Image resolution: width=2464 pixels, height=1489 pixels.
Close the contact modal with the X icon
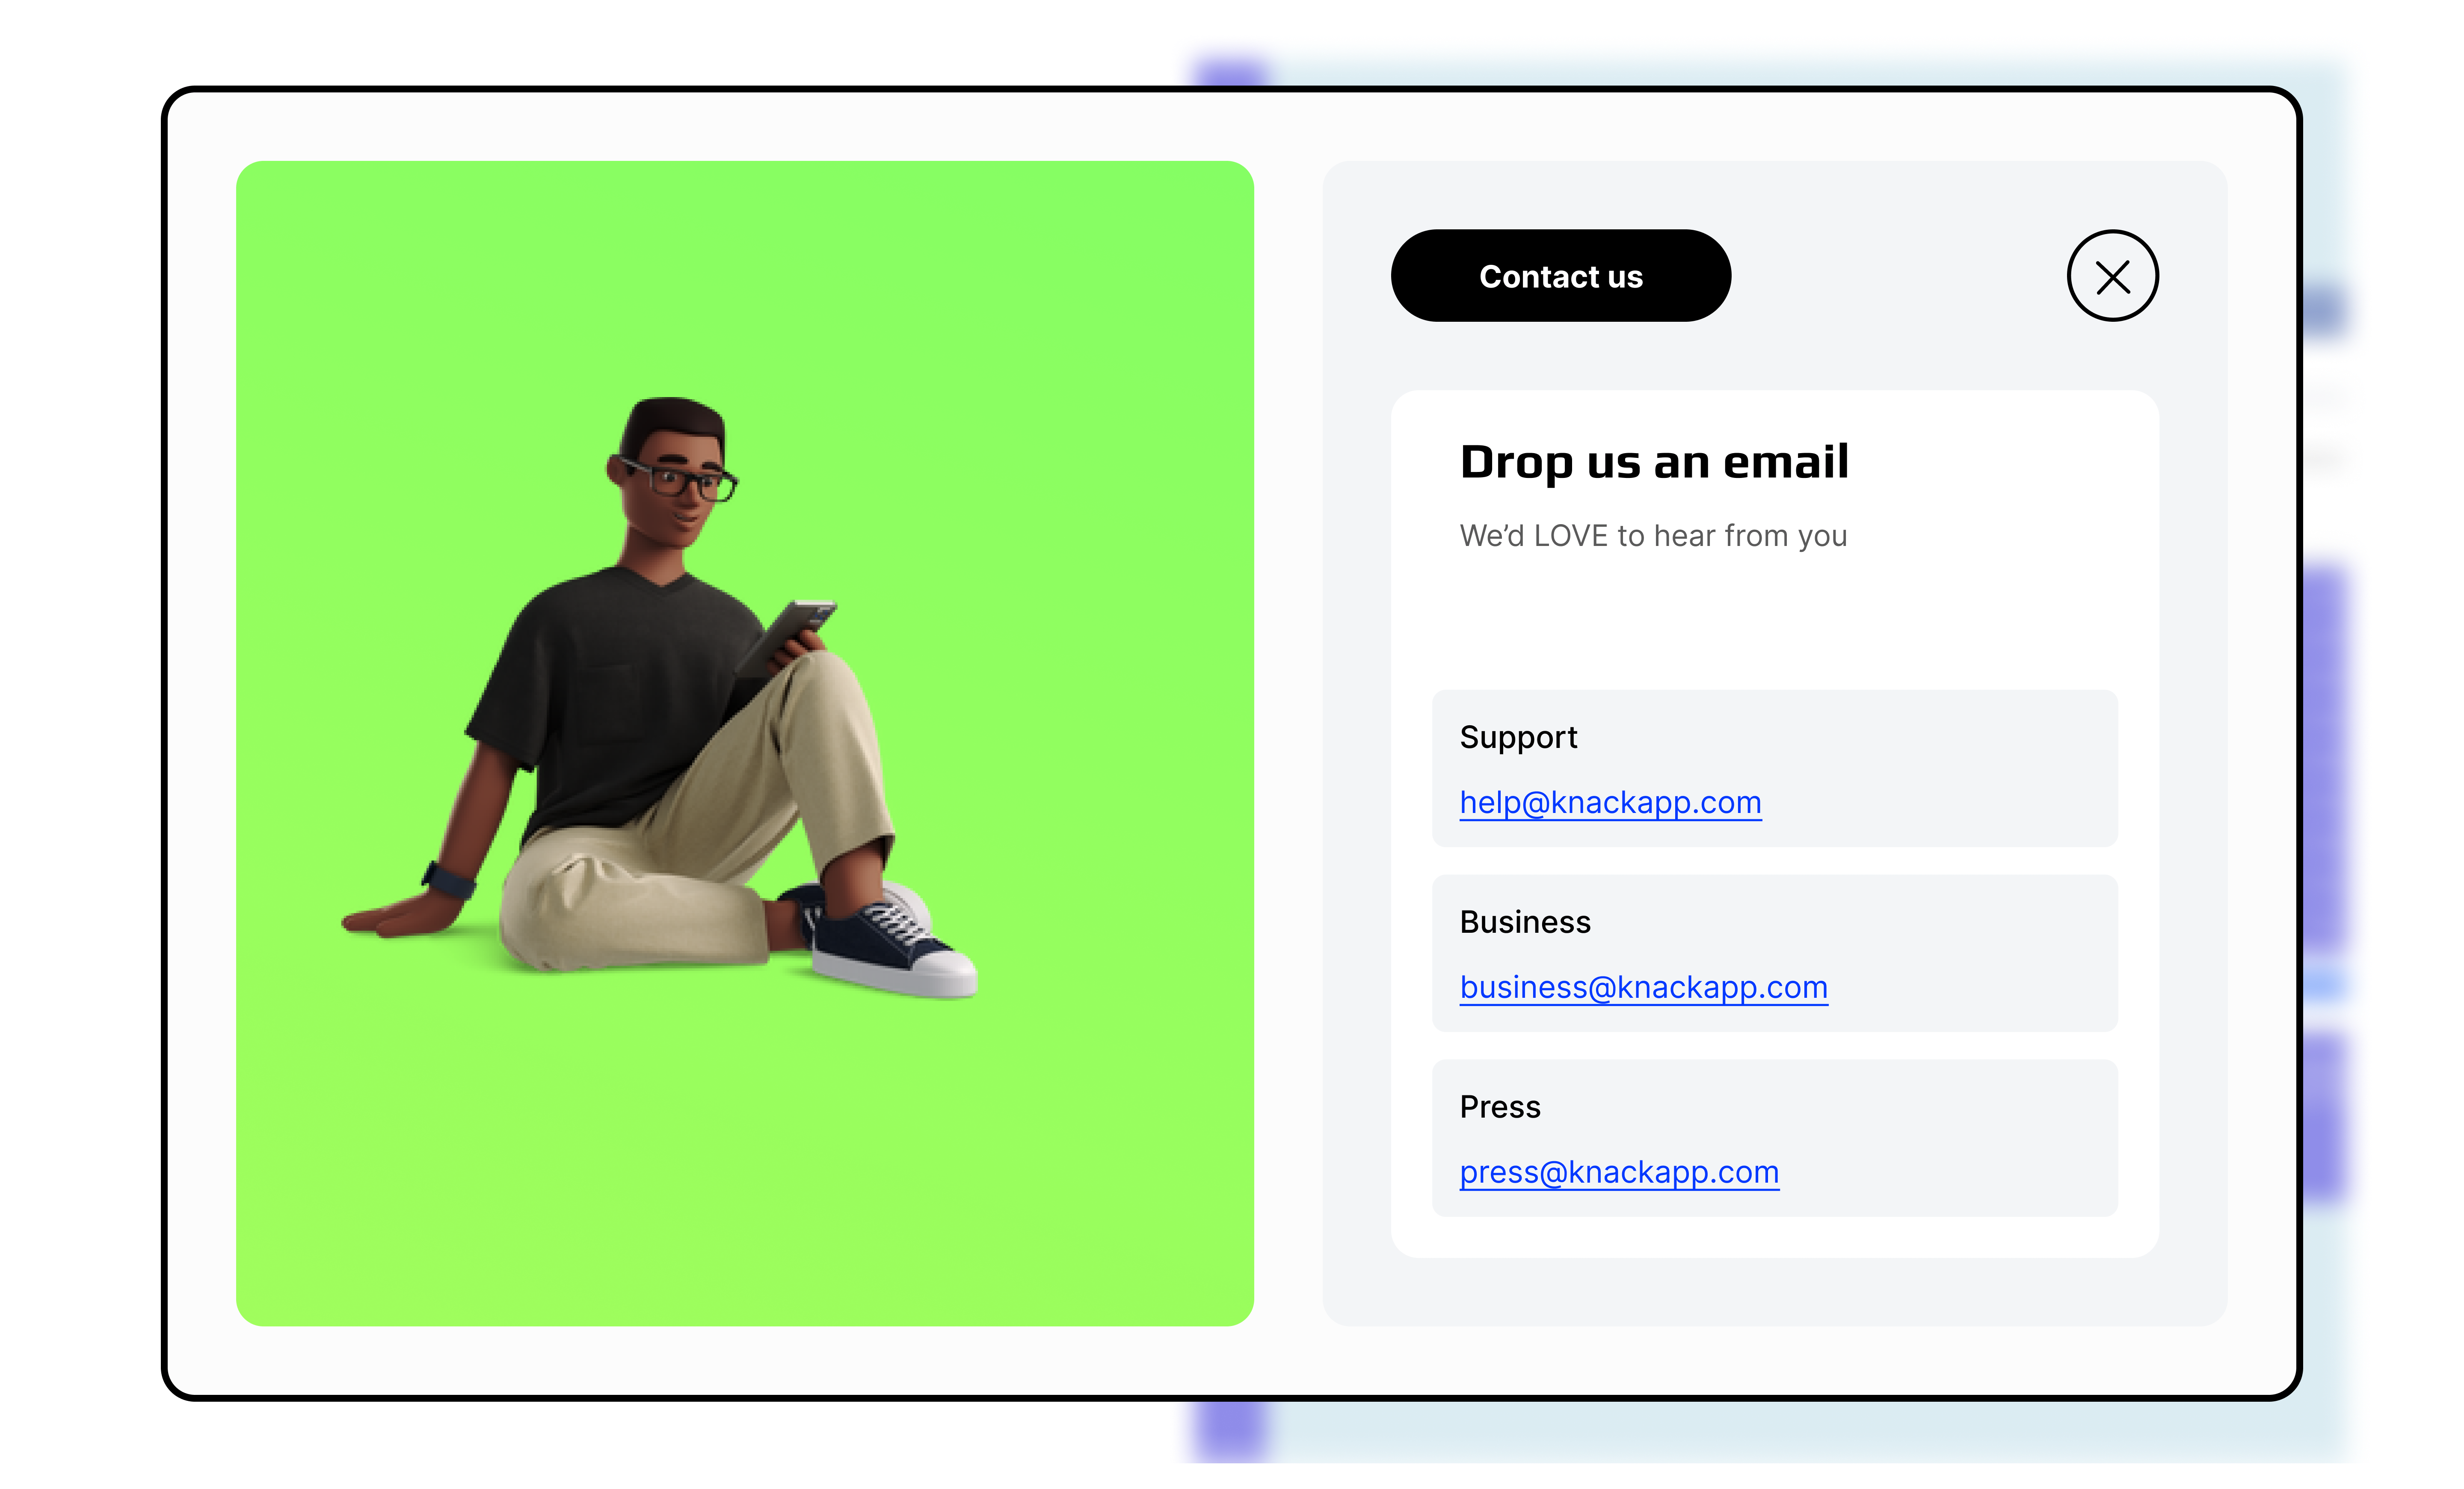tap(2112, 276)
